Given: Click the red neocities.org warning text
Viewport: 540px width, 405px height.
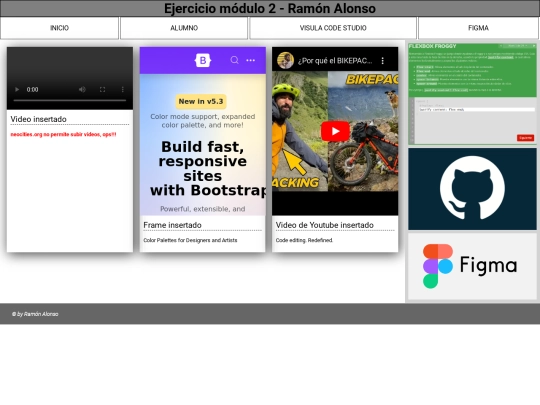Looking at the screenshot, I should (x=63, y=134).
